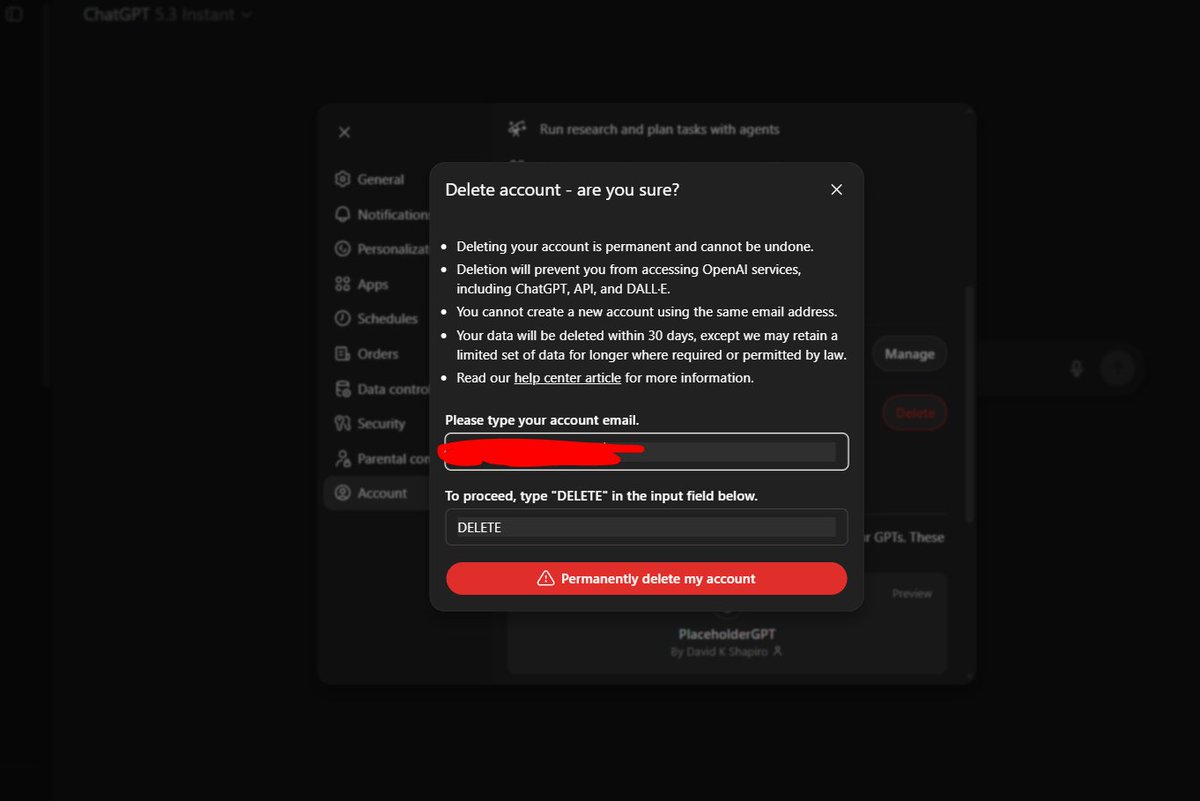Click the DELETE confirmation input field
The image size is (1200, 801).
point(646,527)
